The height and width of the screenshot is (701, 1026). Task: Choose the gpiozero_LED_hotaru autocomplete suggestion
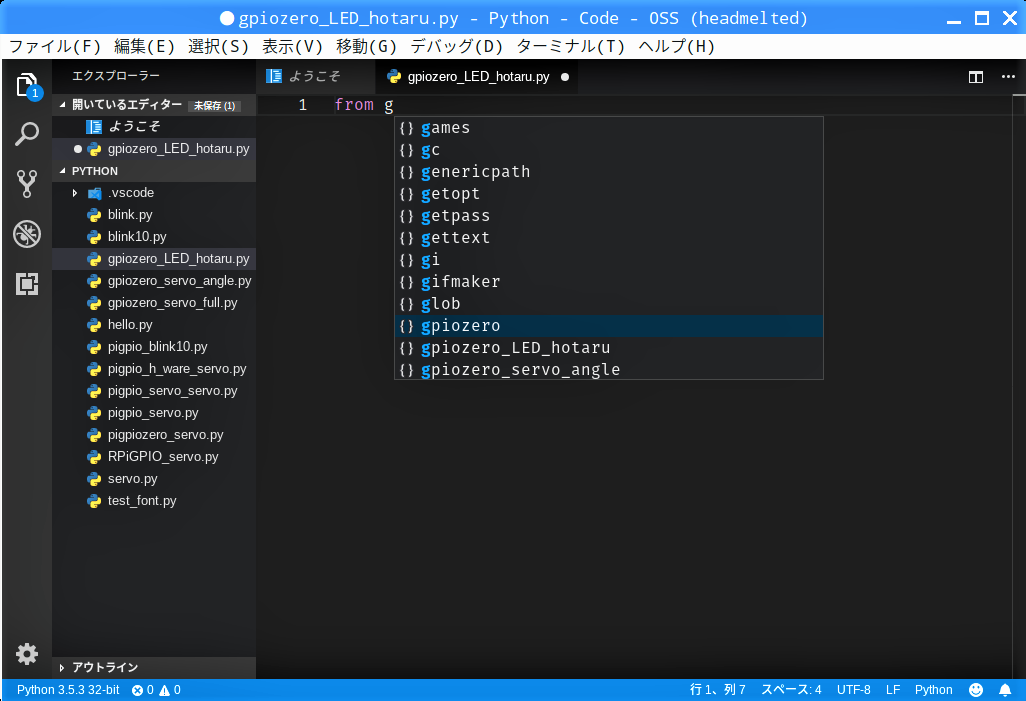(x=609, y=348)
